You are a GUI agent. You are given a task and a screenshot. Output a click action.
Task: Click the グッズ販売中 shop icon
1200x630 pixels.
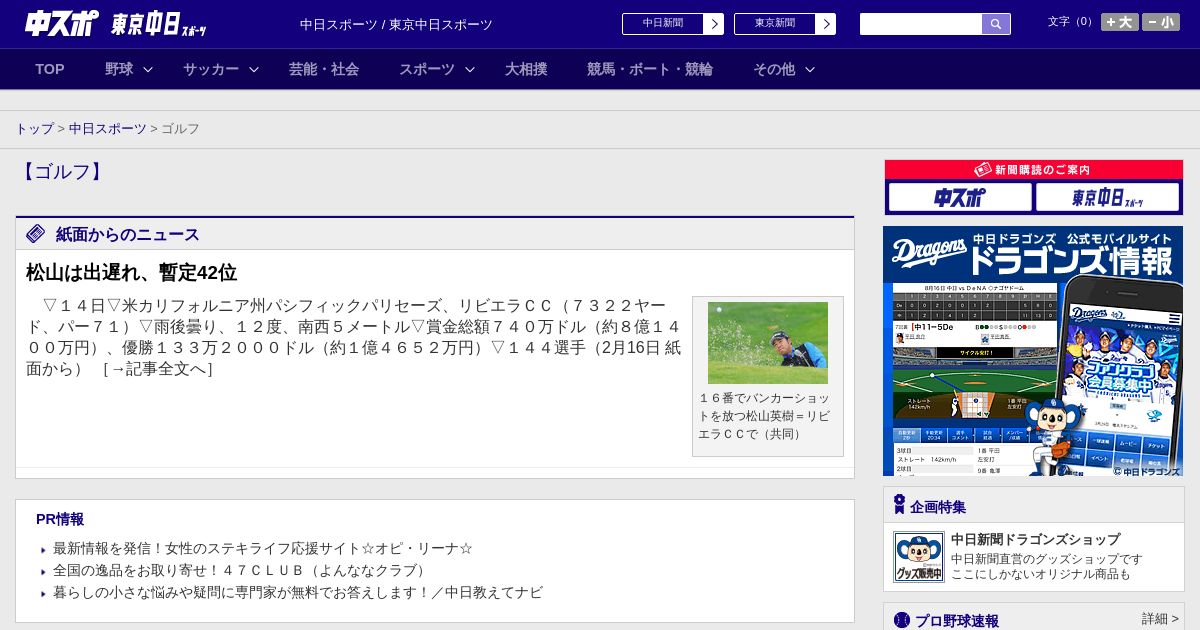pos(918,557)
